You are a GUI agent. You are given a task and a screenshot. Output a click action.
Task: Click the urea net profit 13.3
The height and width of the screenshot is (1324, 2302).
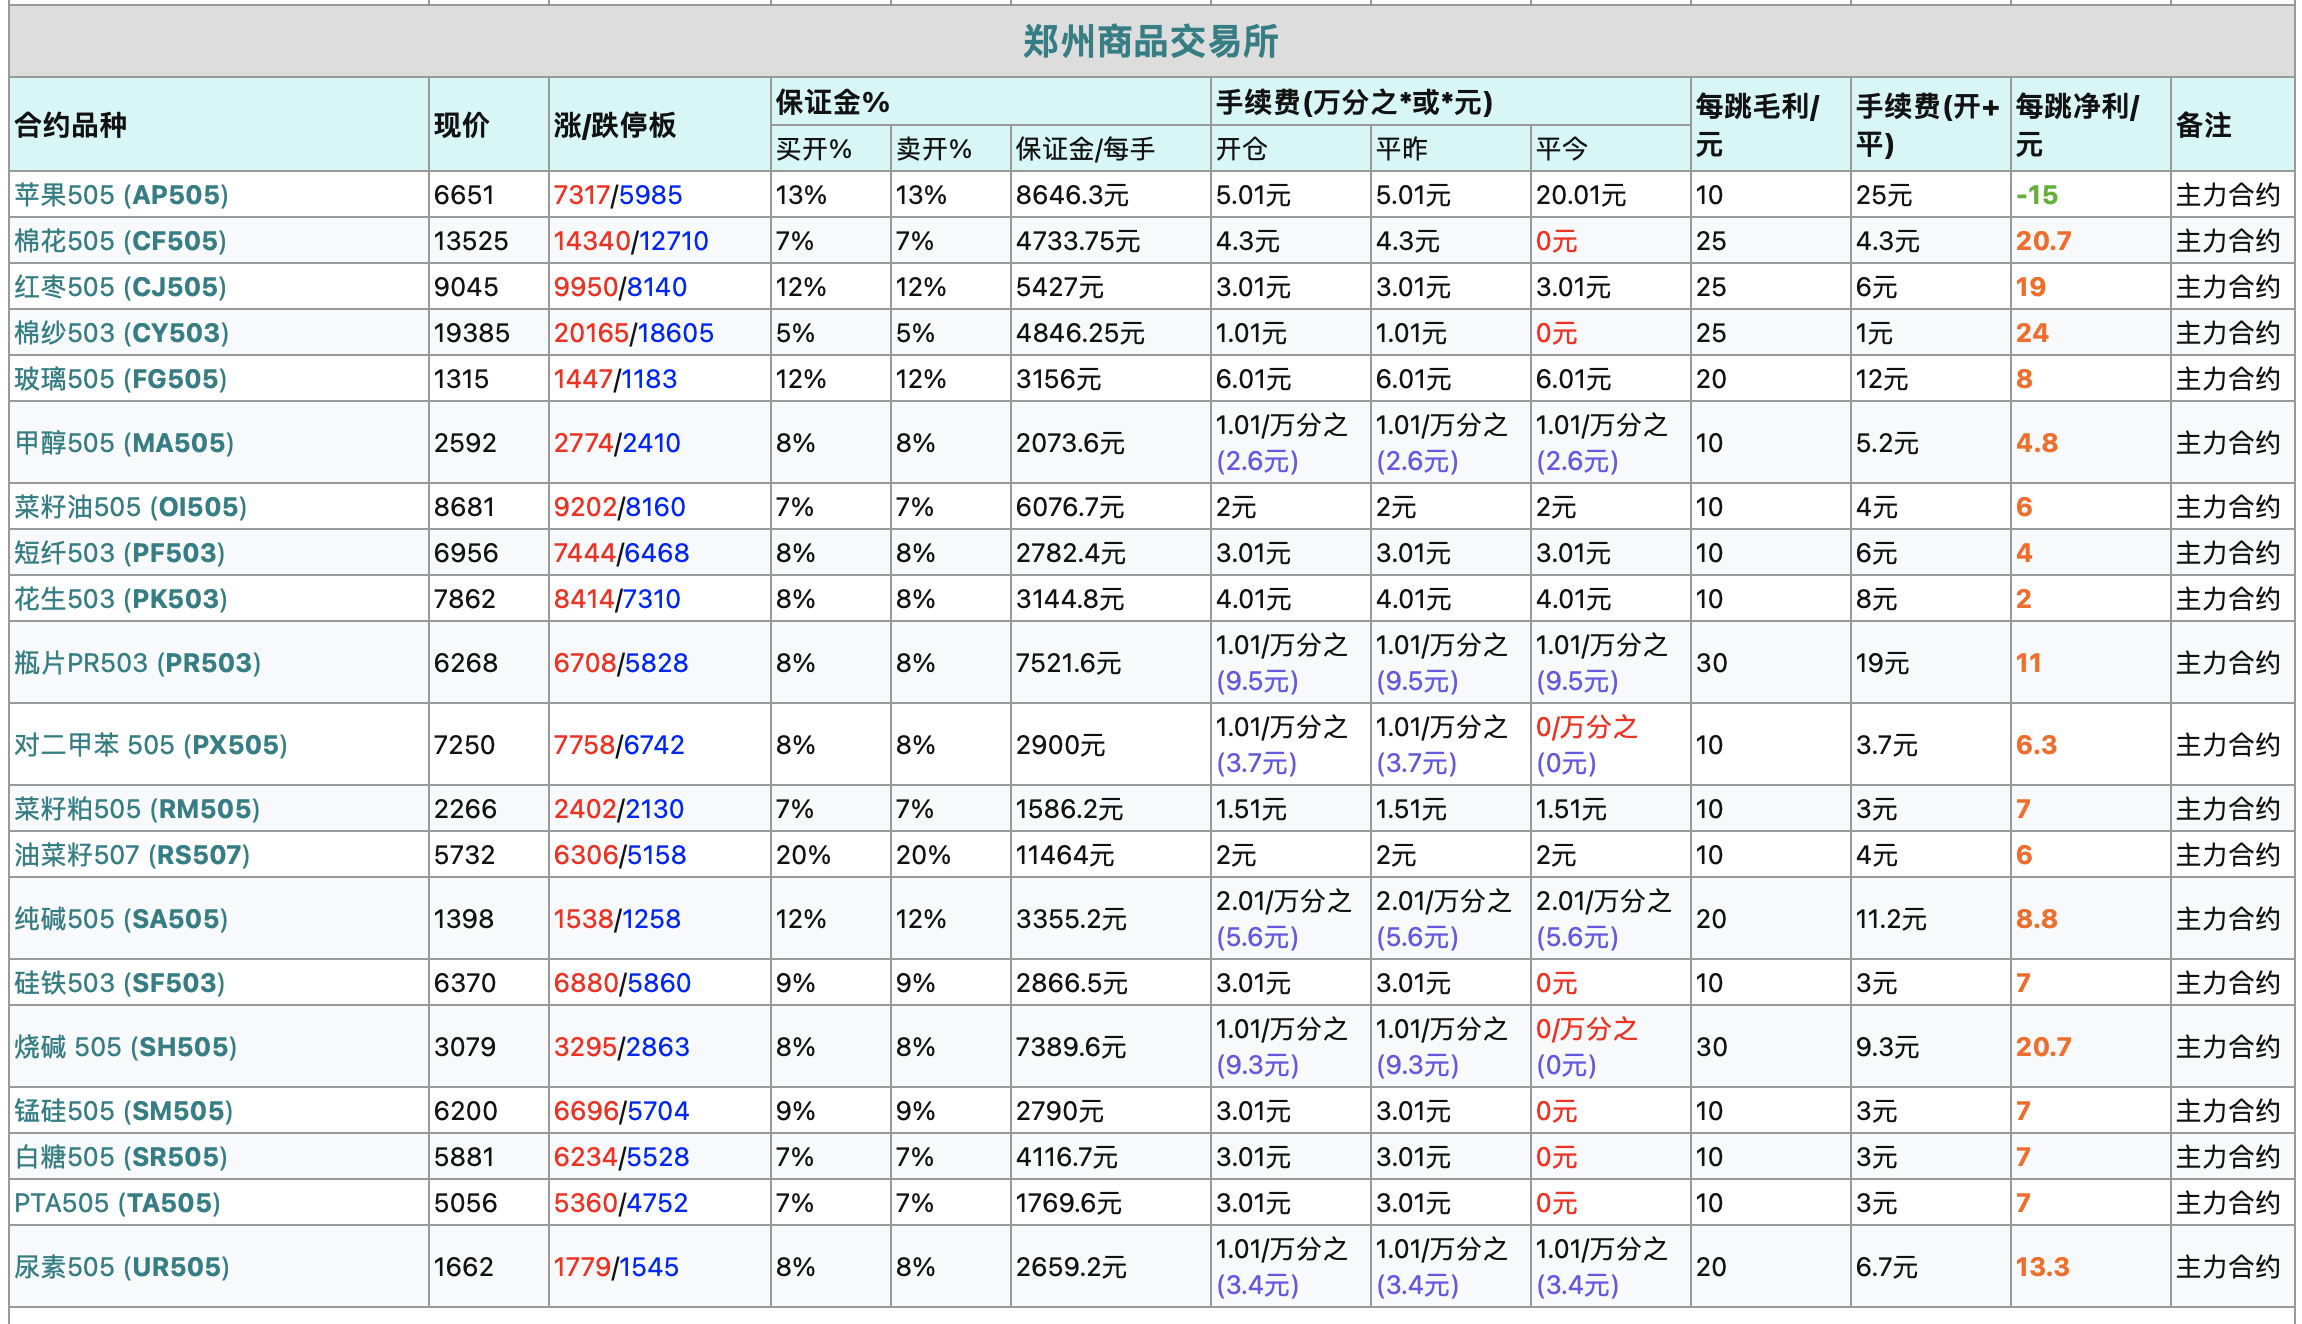[2043, 1267]
